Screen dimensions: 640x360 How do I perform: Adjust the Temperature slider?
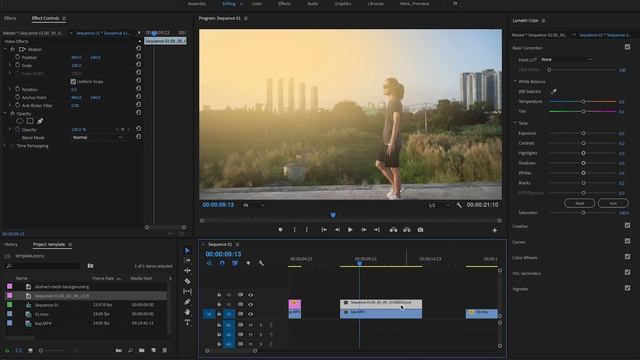pyautogui.click(x=583, y=101)
